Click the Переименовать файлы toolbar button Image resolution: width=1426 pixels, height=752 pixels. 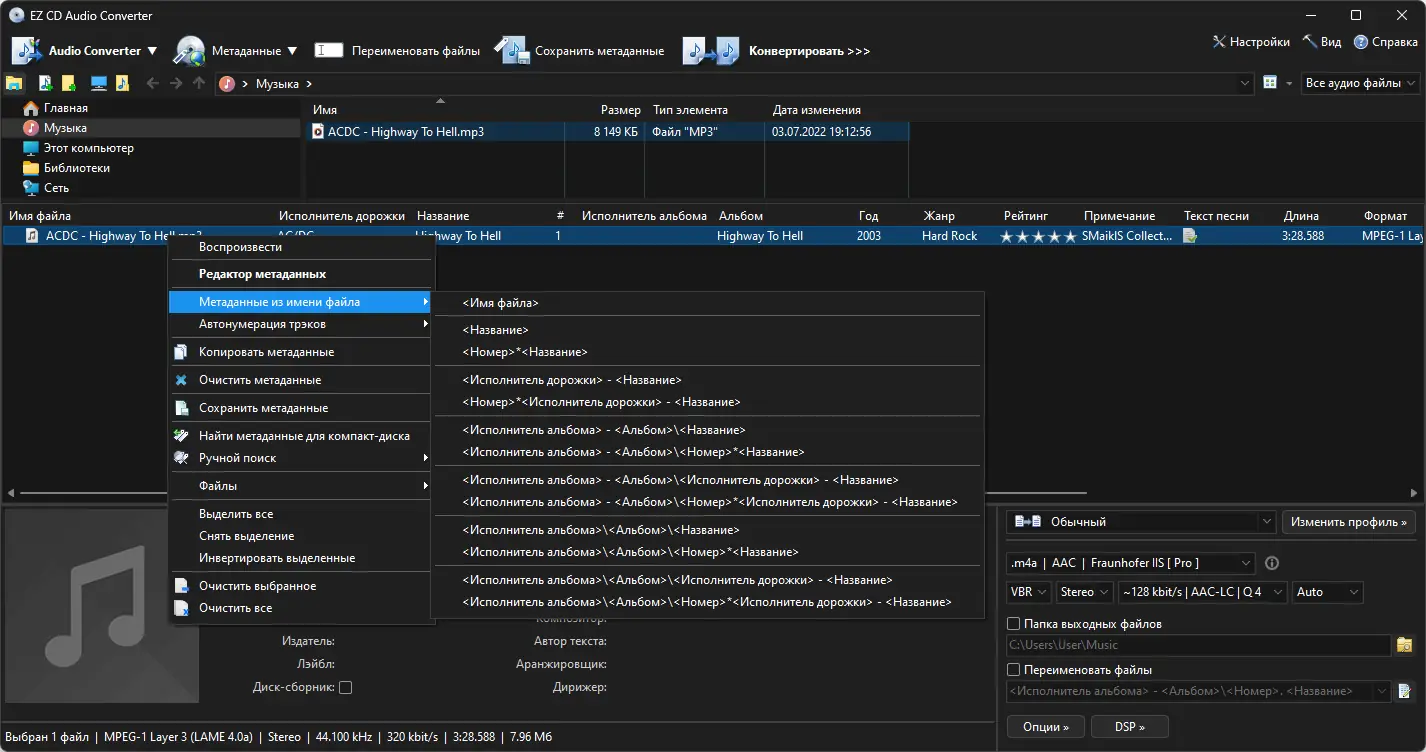397,50
